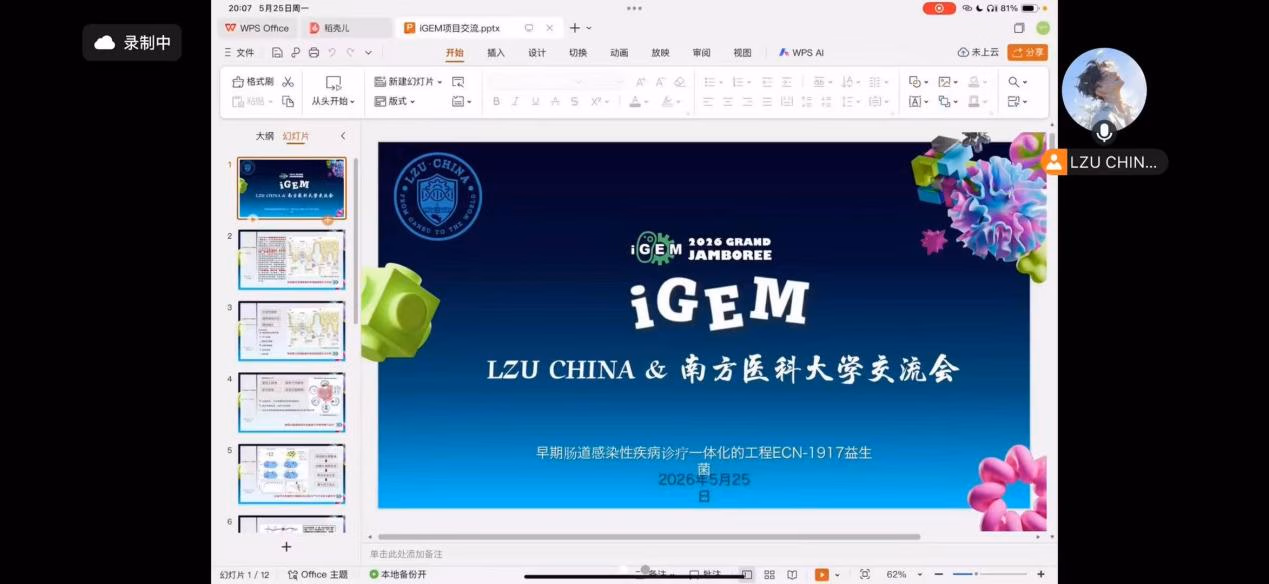This screenshot has width=1269, height=584.
Task: Switch to the 审阅 ribbon tab
Action: (x=701, y=53)
